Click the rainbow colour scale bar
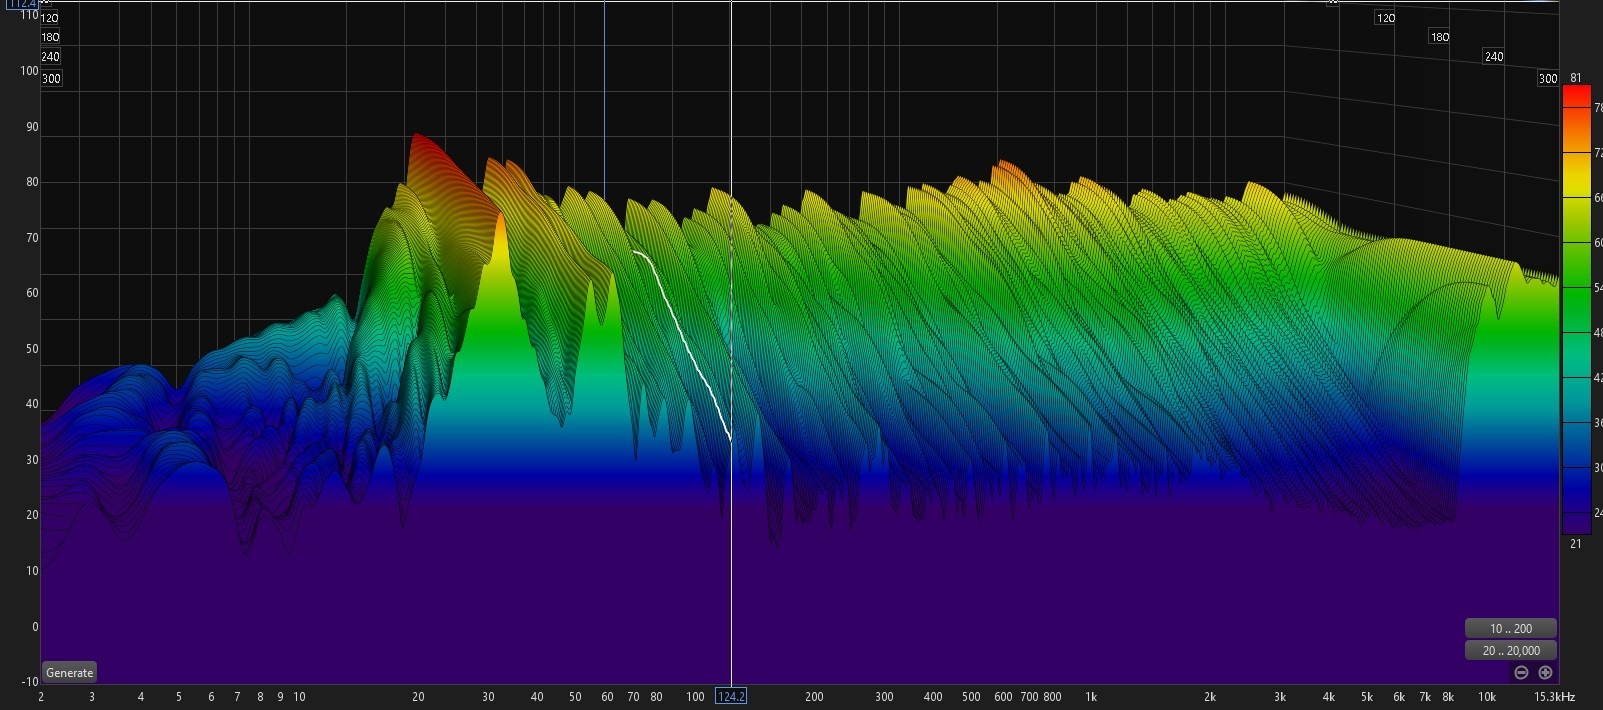Screen dimensions: 1603x710 [1576, 310]
